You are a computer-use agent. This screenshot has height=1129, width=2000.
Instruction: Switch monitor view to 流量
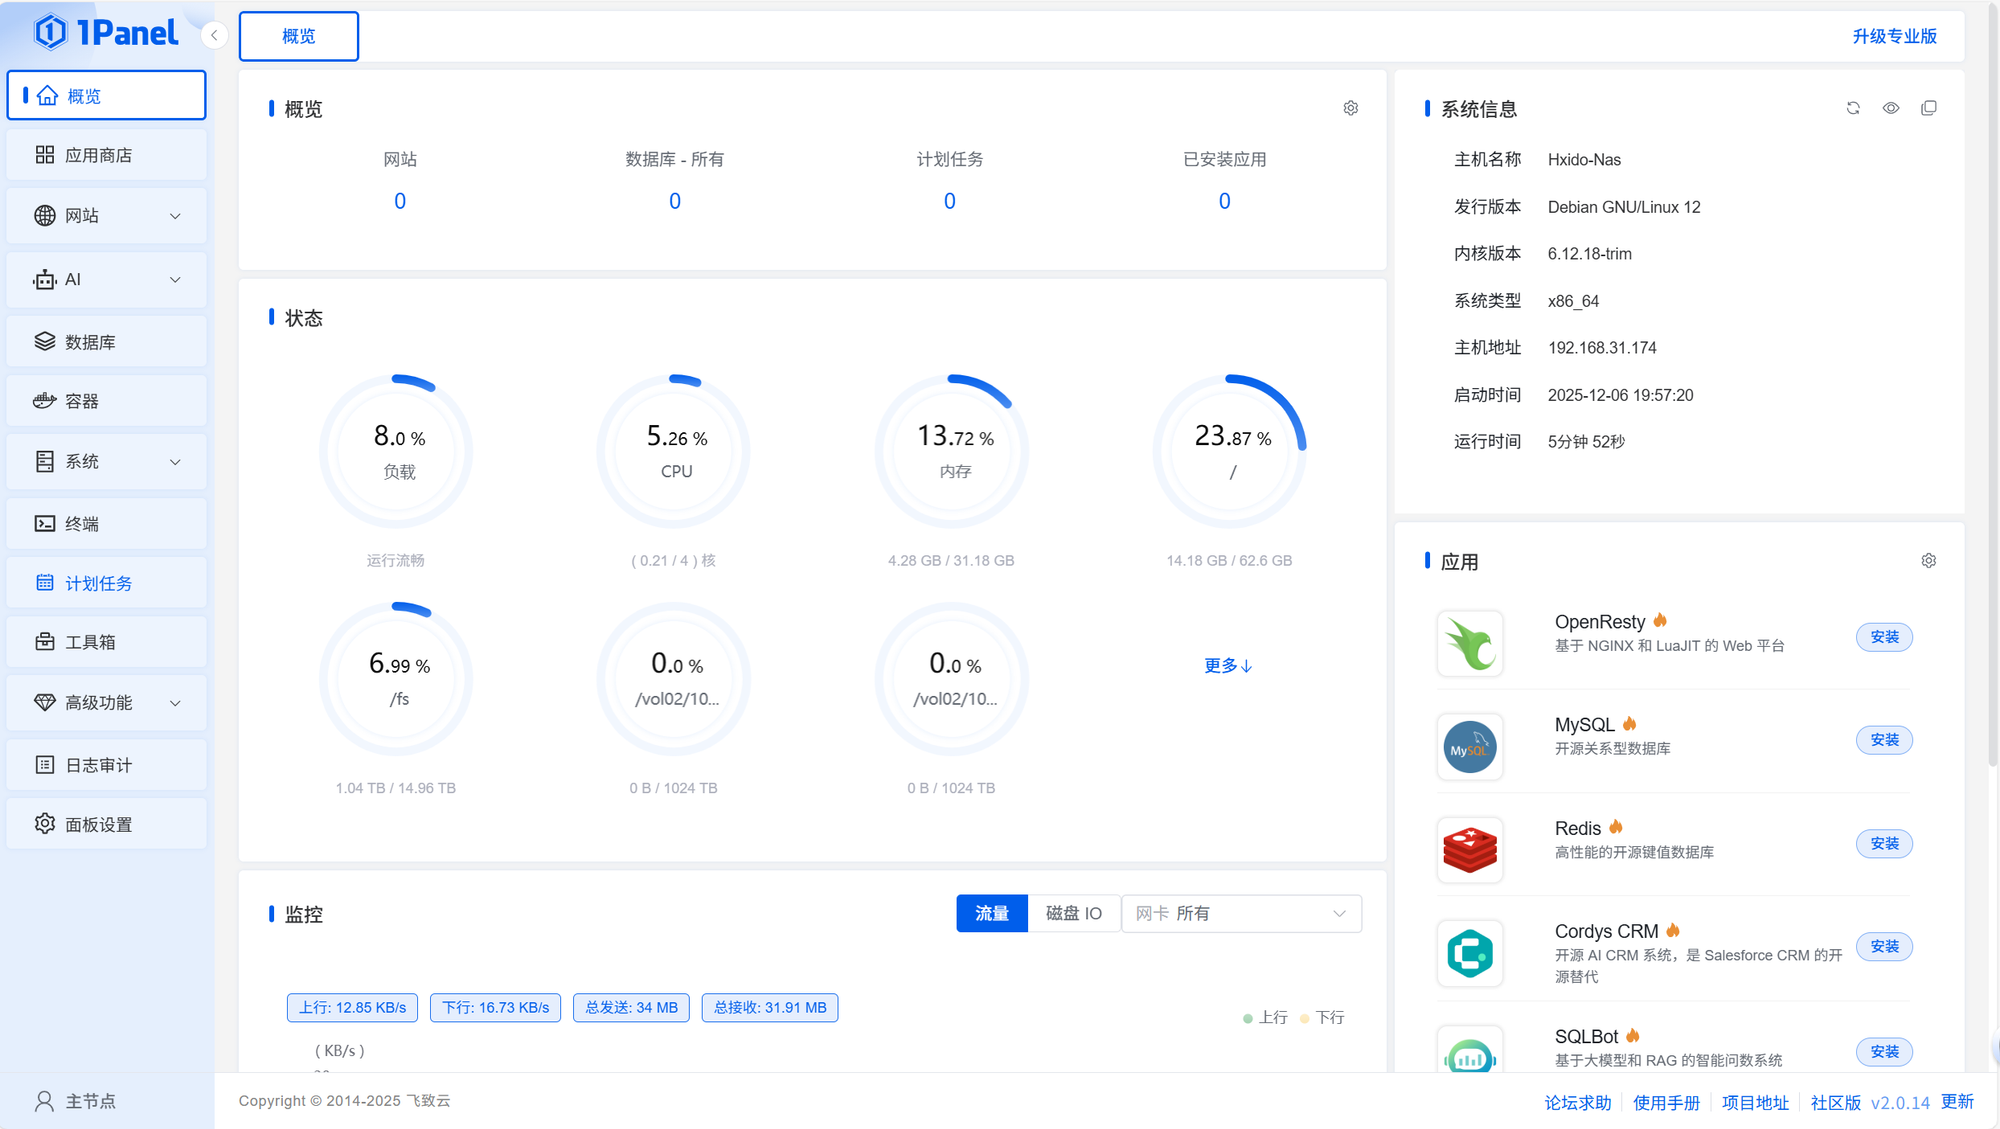tap(991, 913)
